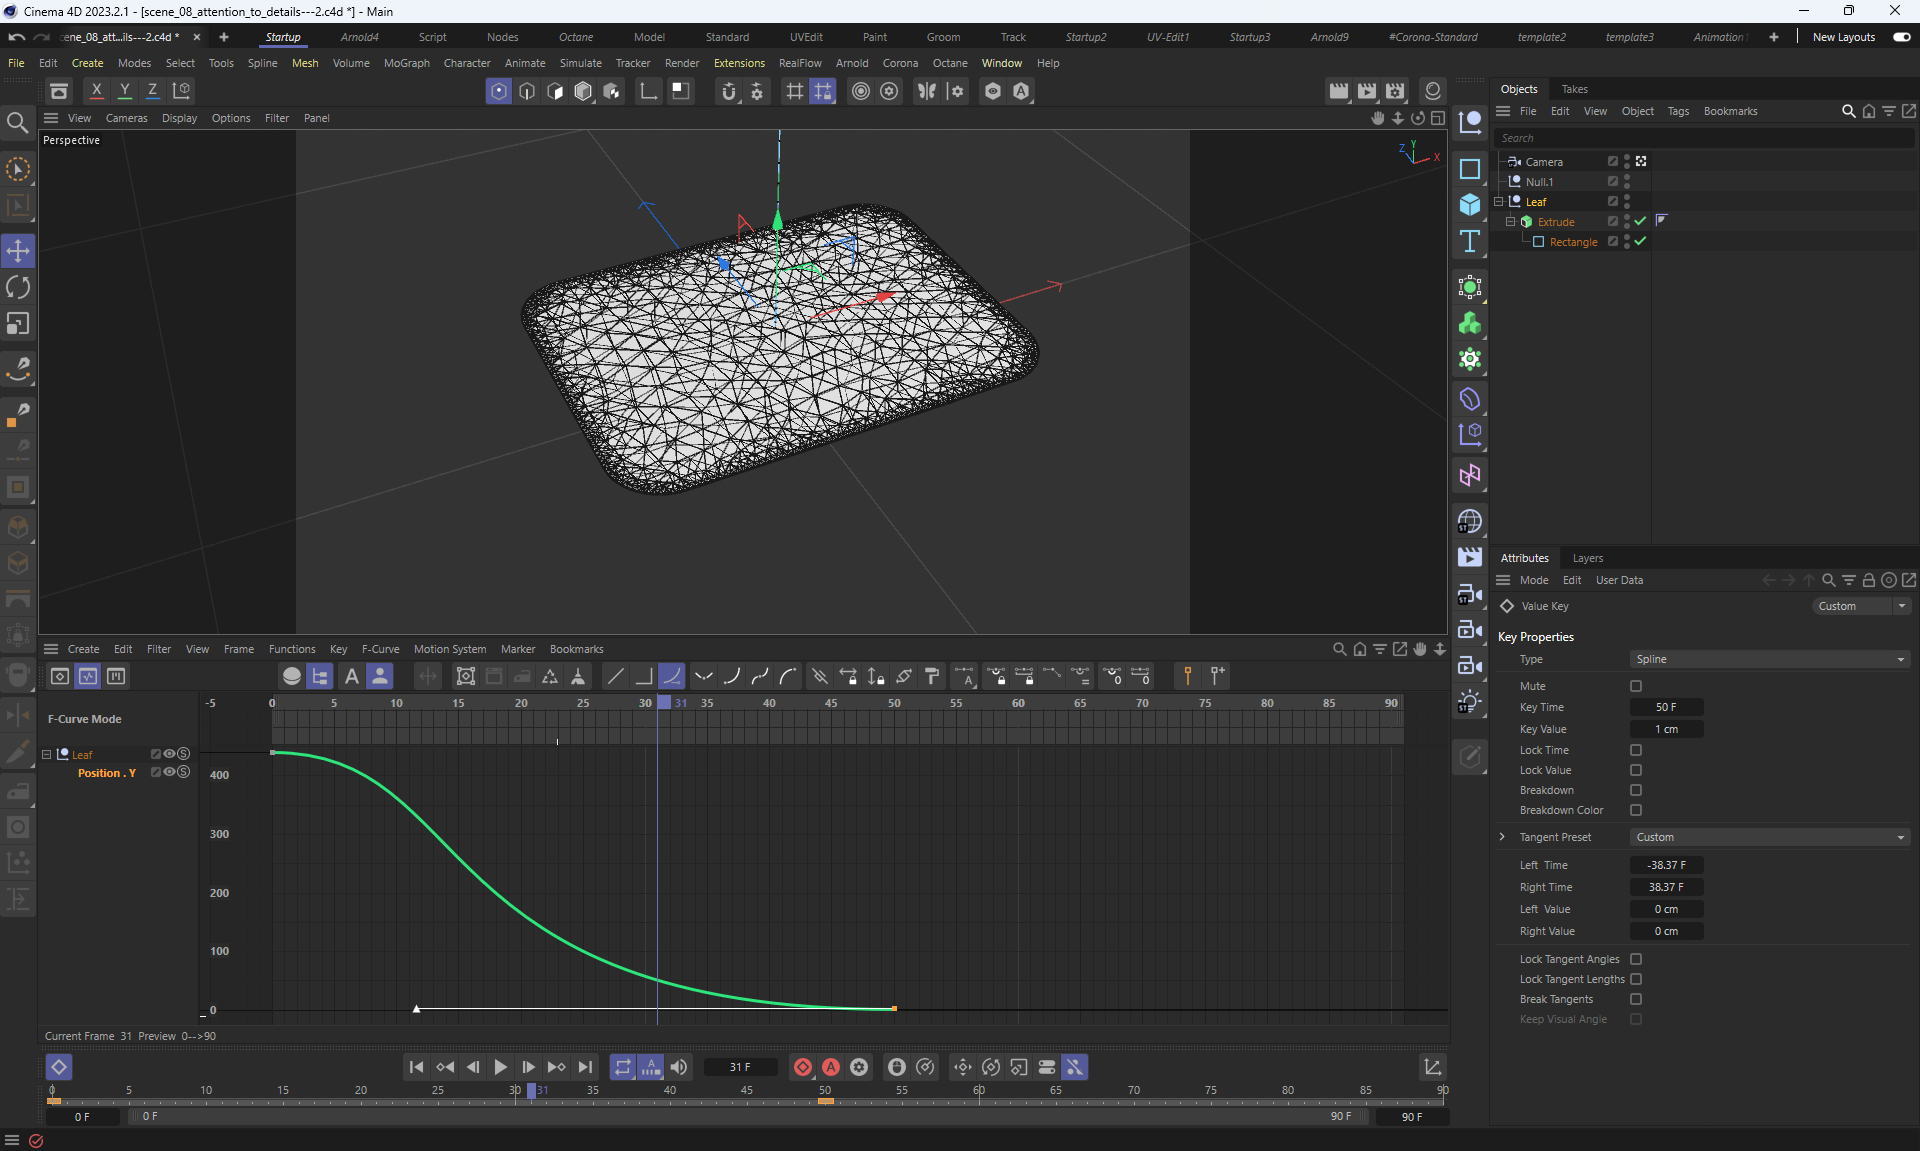This screenshot has width=1920, height=1151.
Task: Collapse the Leaf object in Objects tree
Action: (1499, 202)
